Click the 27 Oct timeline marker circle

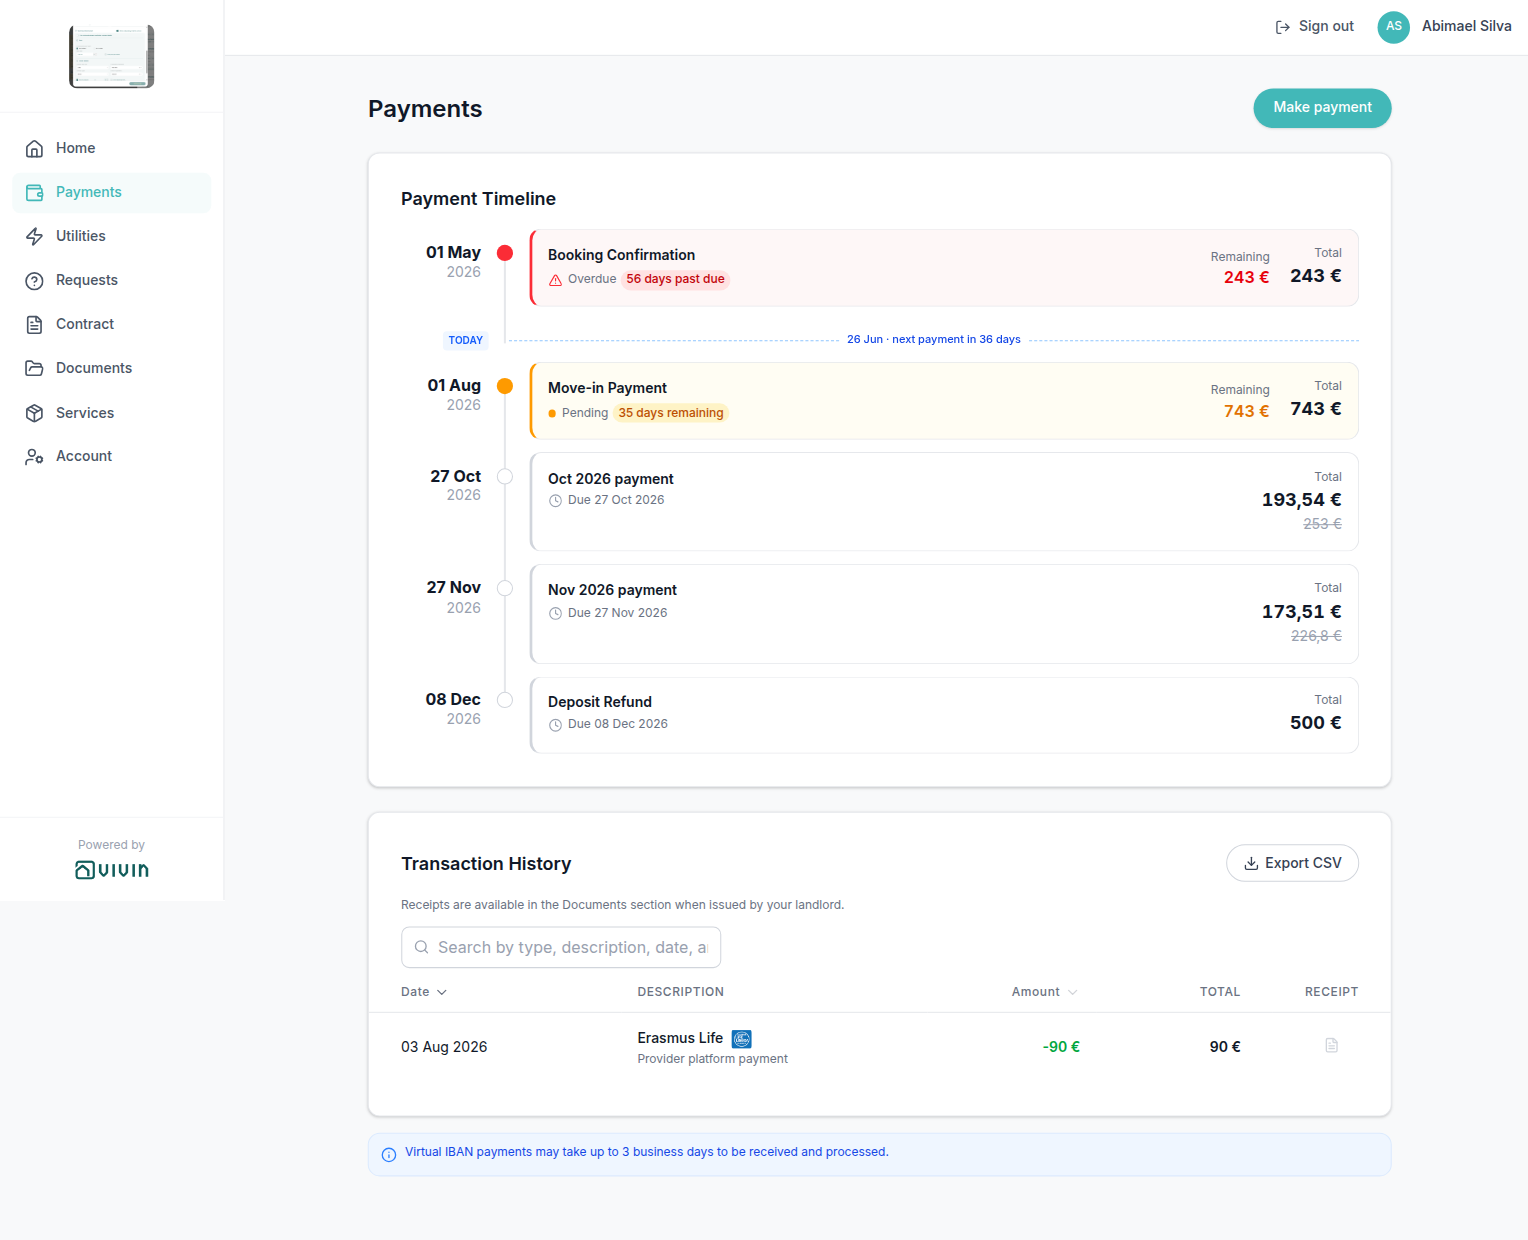tap(505, 477)
